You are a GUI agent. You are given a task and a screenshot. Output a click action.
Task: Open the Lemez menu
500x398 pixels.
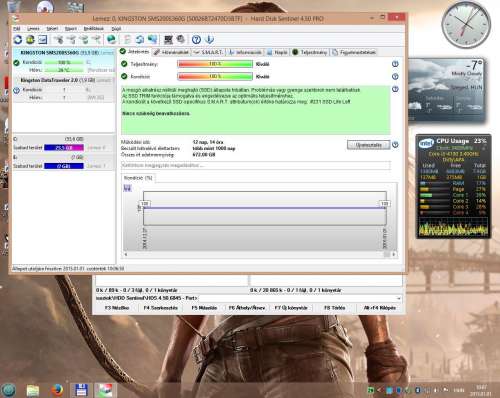(x=33, y=29)
